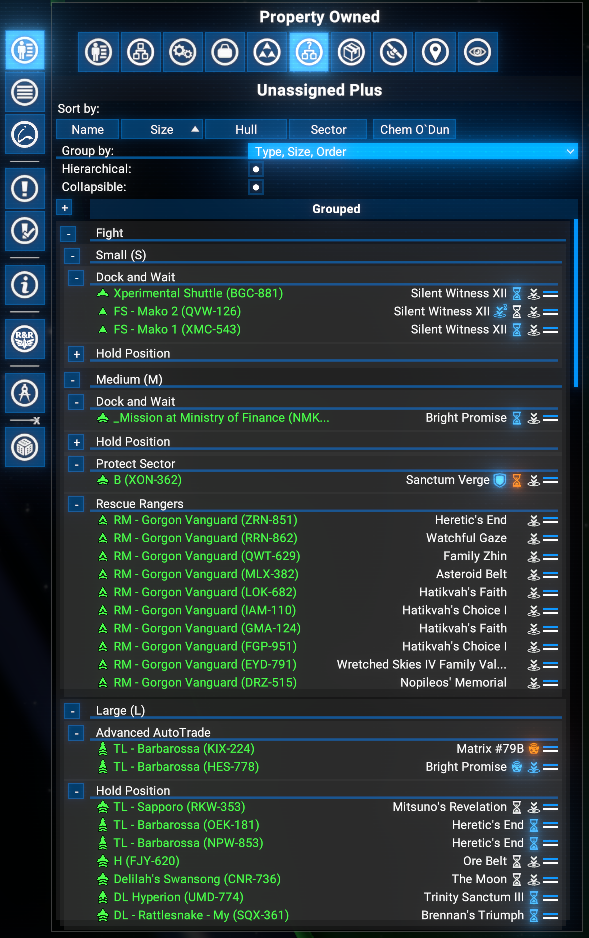Click lines icon on RM - Gorgon Vanguard (ZRN-851) row
The image size is (589, 938).
pos(551,520)
